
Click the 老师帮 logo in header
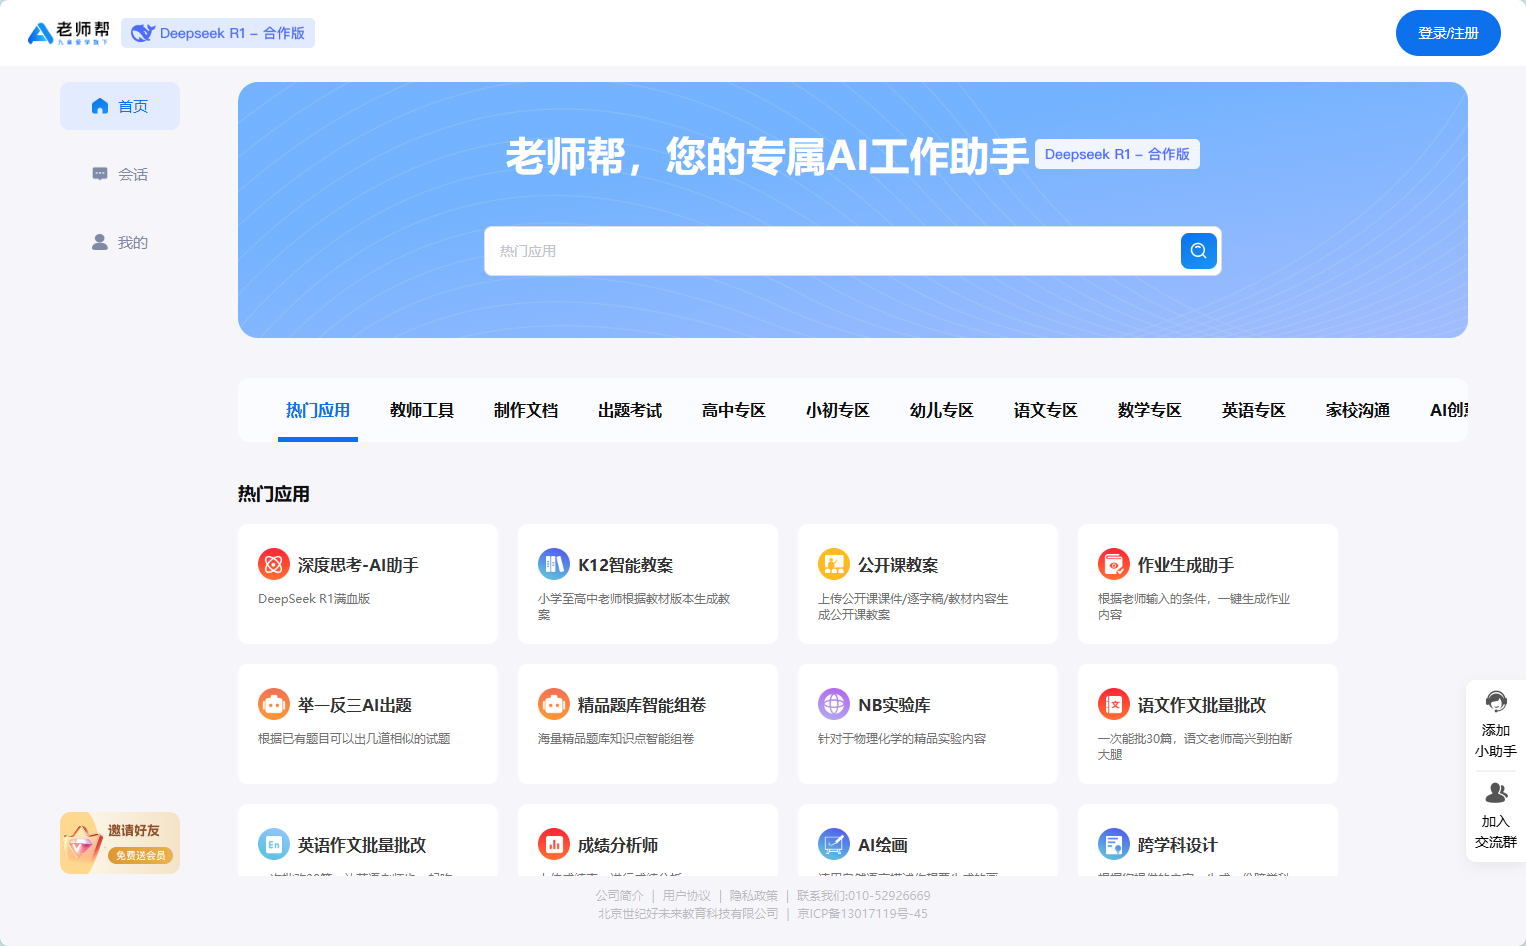[68, 33]
